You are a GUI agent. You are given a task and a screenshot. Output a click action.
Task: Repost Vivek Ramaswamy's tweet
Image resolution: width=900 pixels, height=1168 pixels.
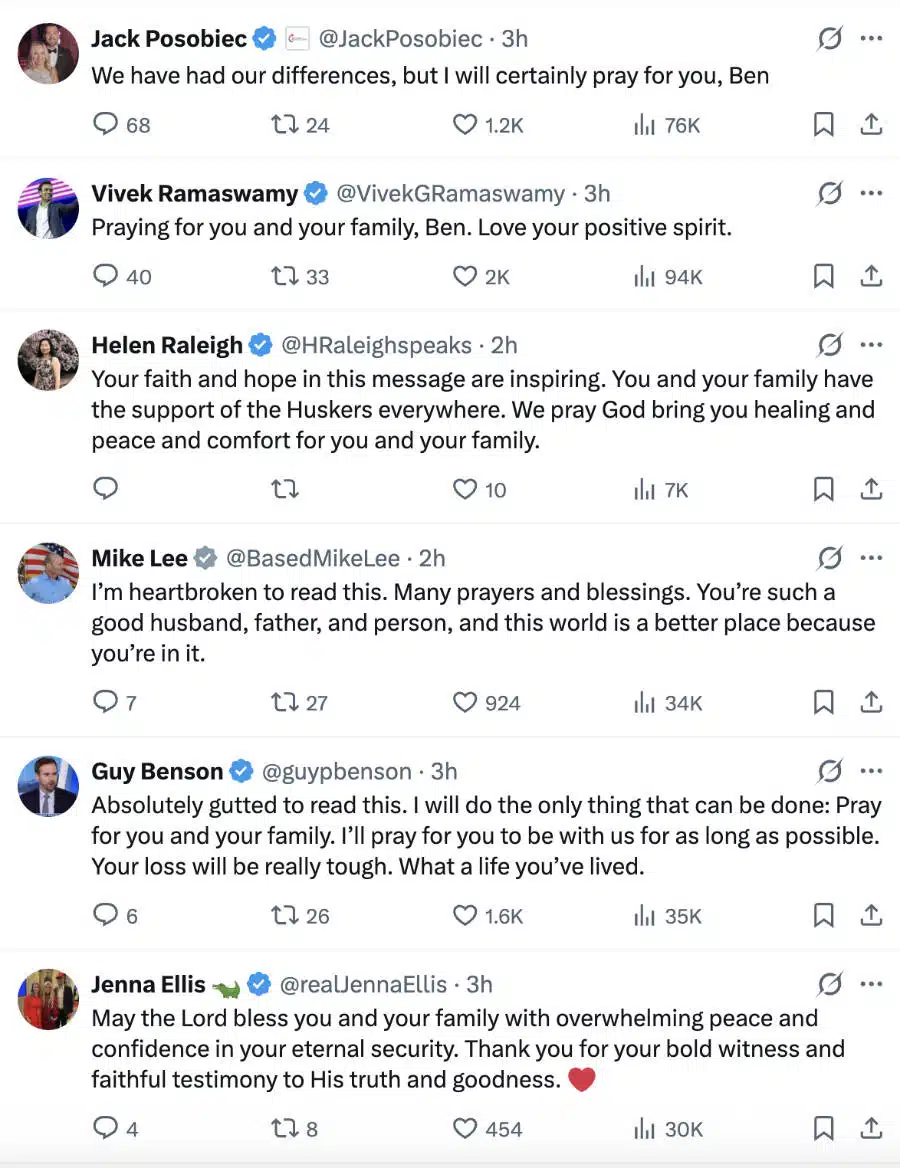coord(285,277)
